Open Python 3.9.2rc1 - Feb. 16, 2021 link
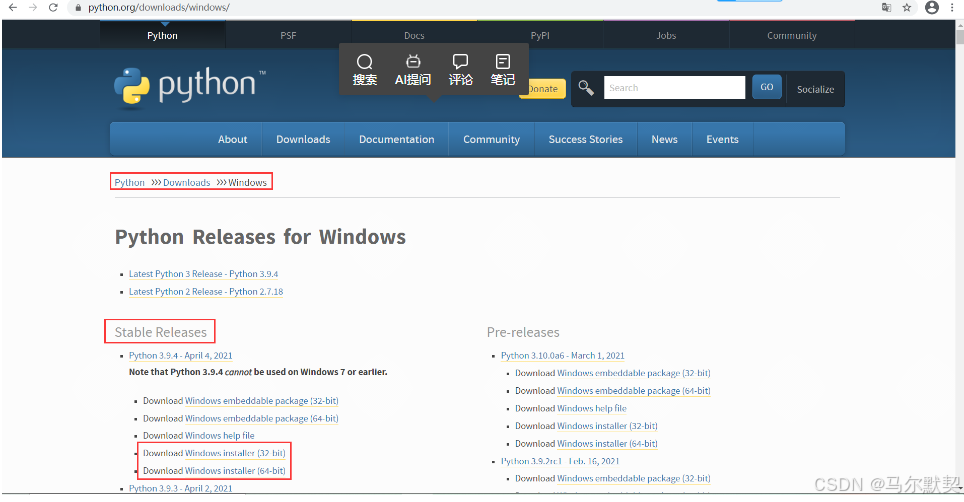Screen dimensions: 964x502 click(x=560, y=461)
